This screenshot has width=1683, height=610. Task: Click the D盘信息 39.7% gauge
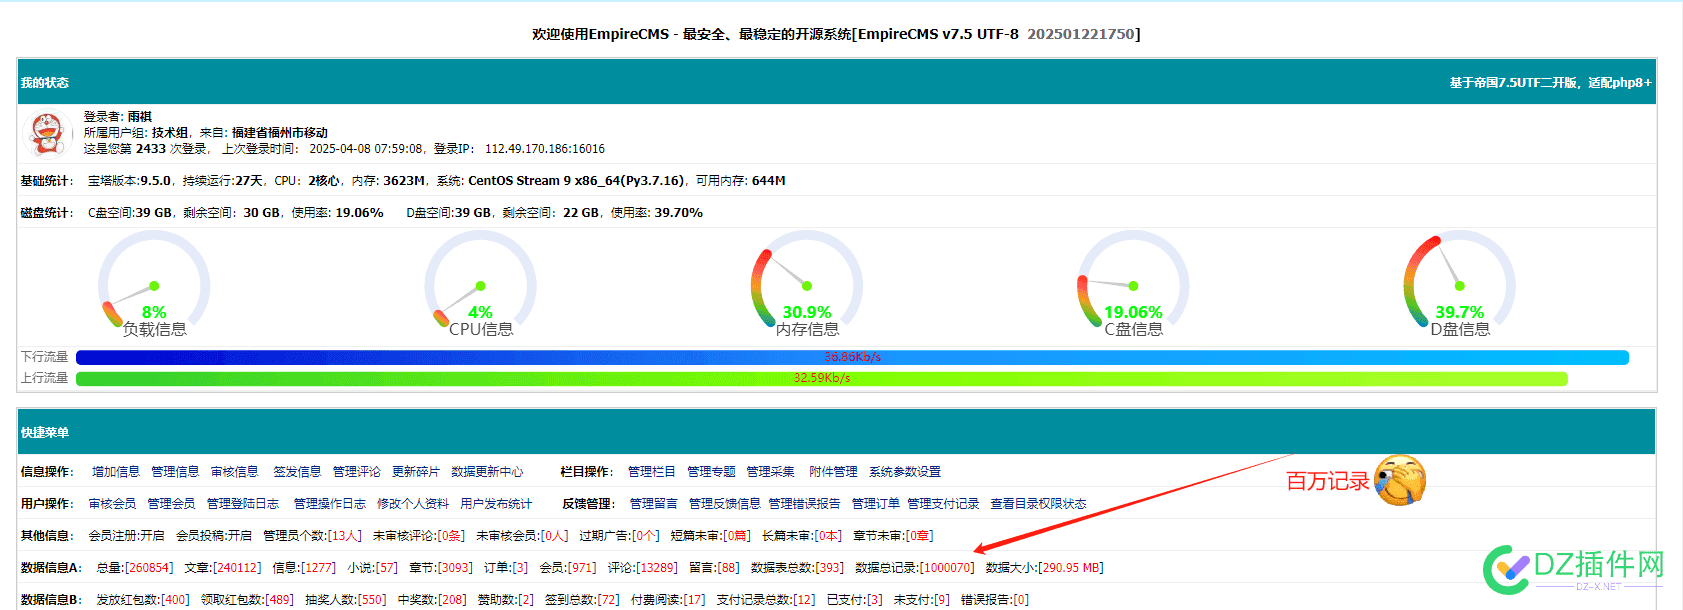1459,285
